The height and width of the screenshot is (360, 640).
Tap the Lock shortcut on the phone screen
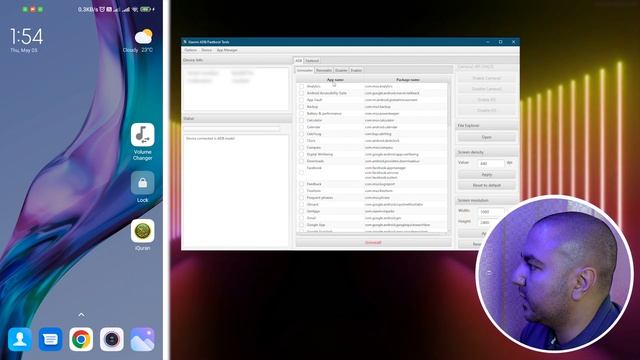(142, 182)
